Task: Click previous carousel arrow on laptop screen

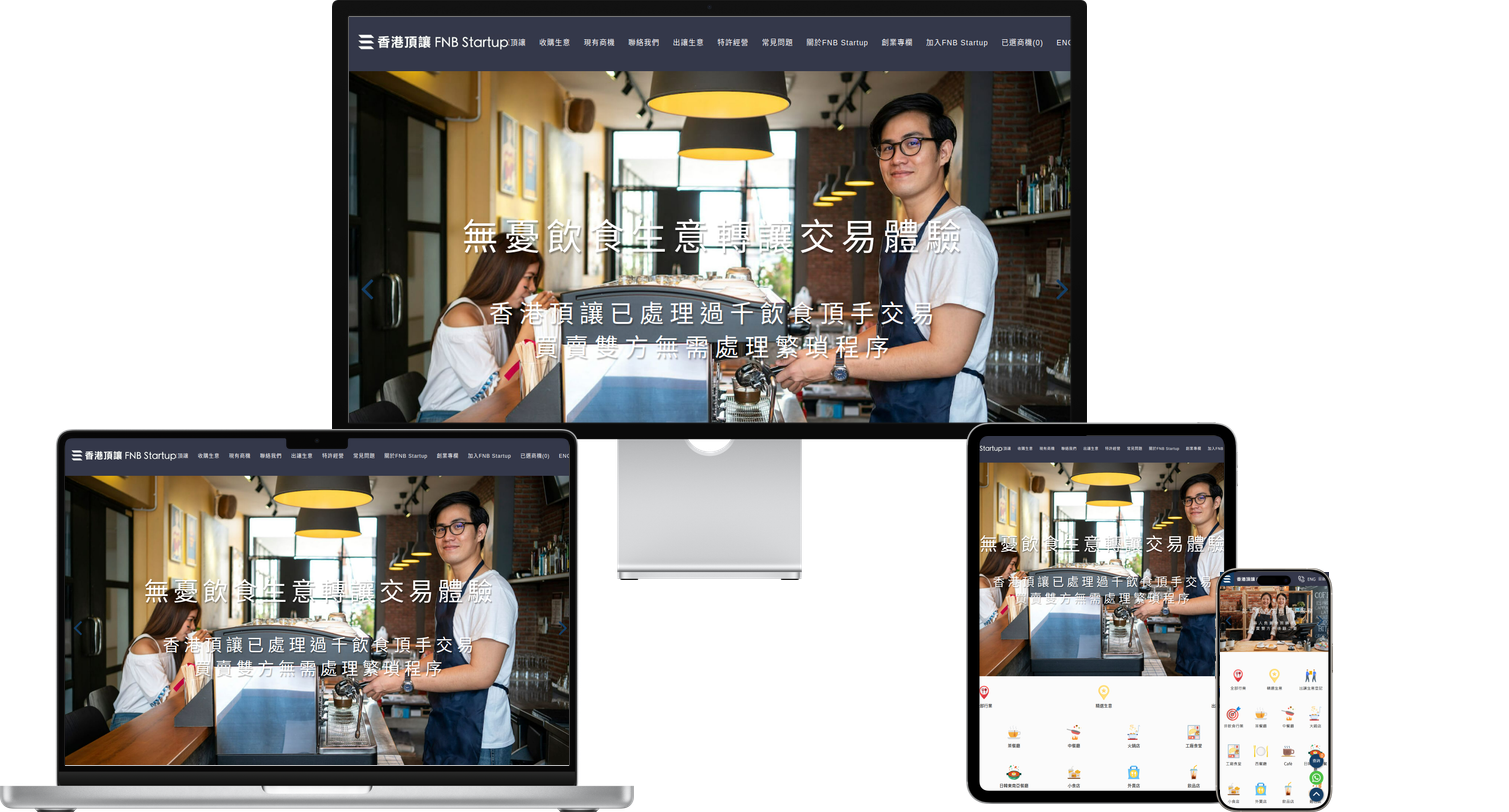Action: [78, 629]
